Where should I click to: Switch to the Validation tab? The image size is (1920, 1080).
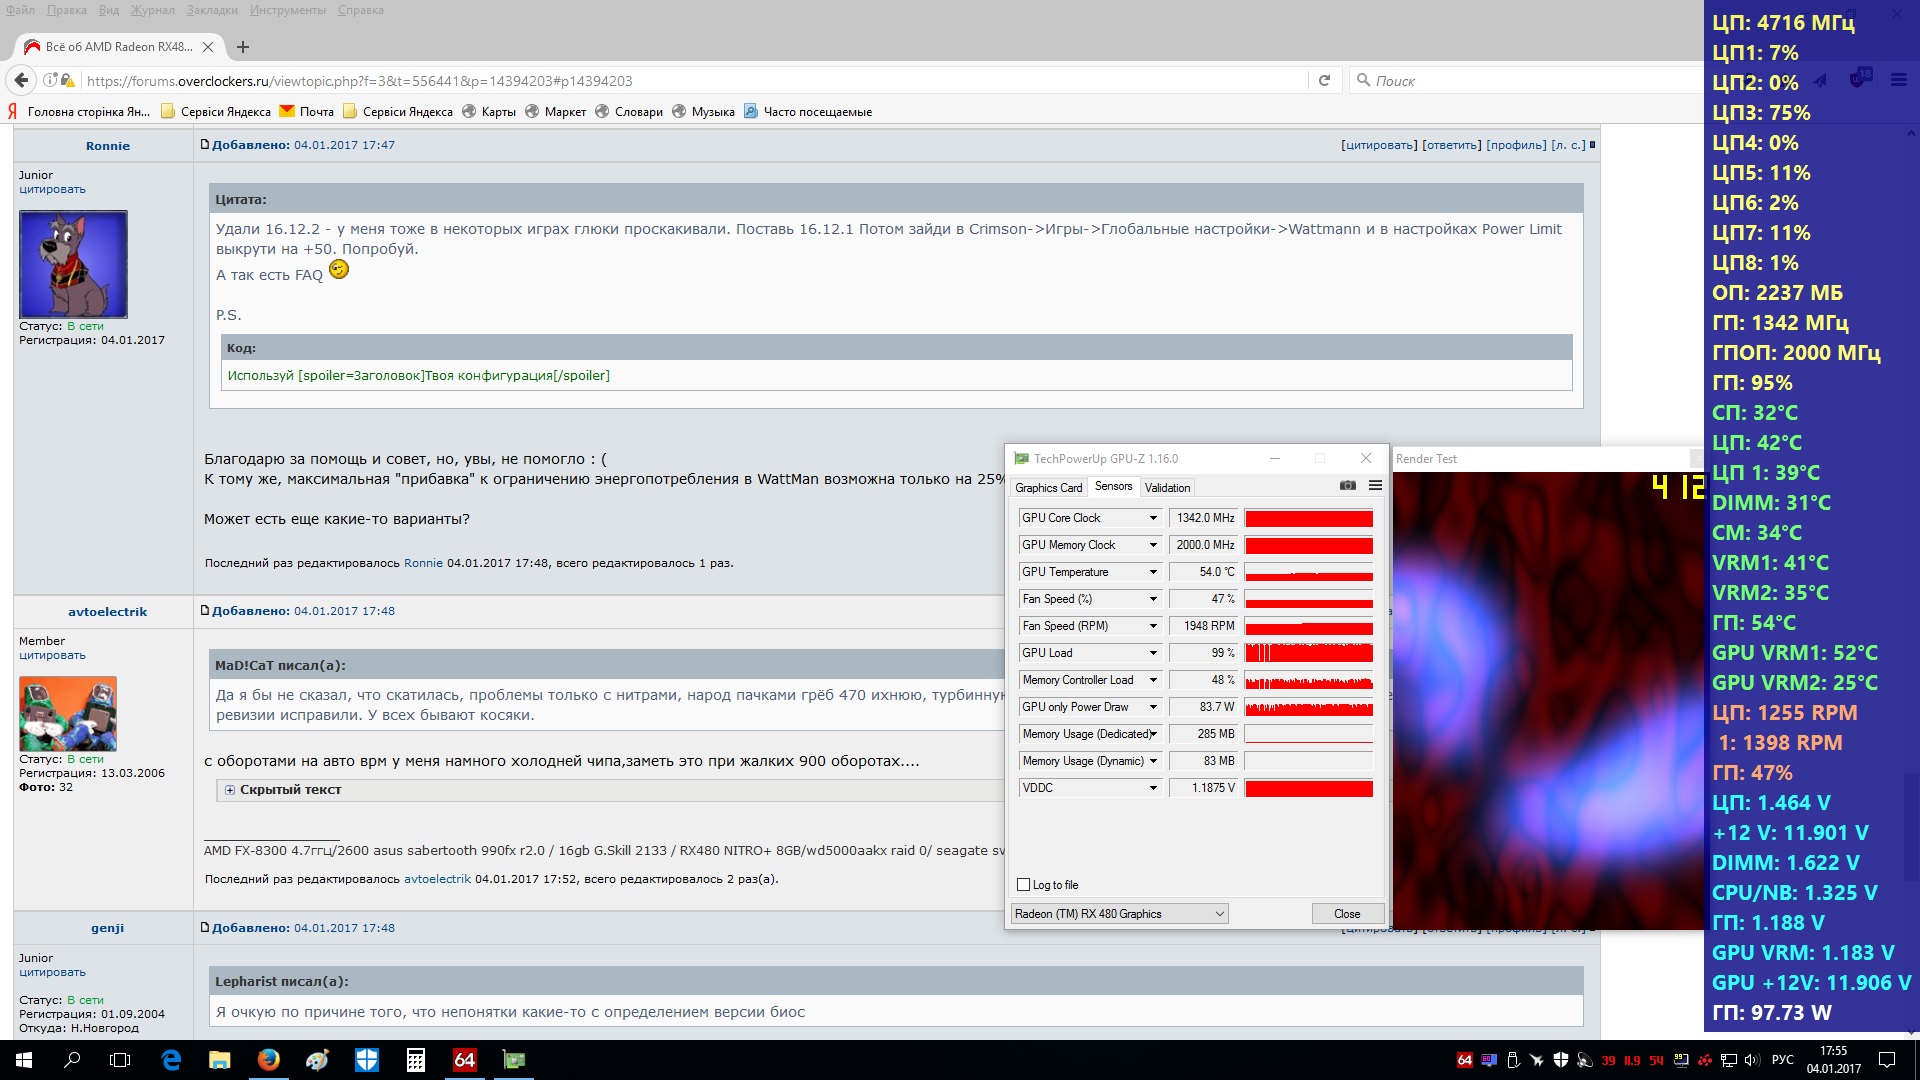pyautogui.click(x=1167, y=488)
